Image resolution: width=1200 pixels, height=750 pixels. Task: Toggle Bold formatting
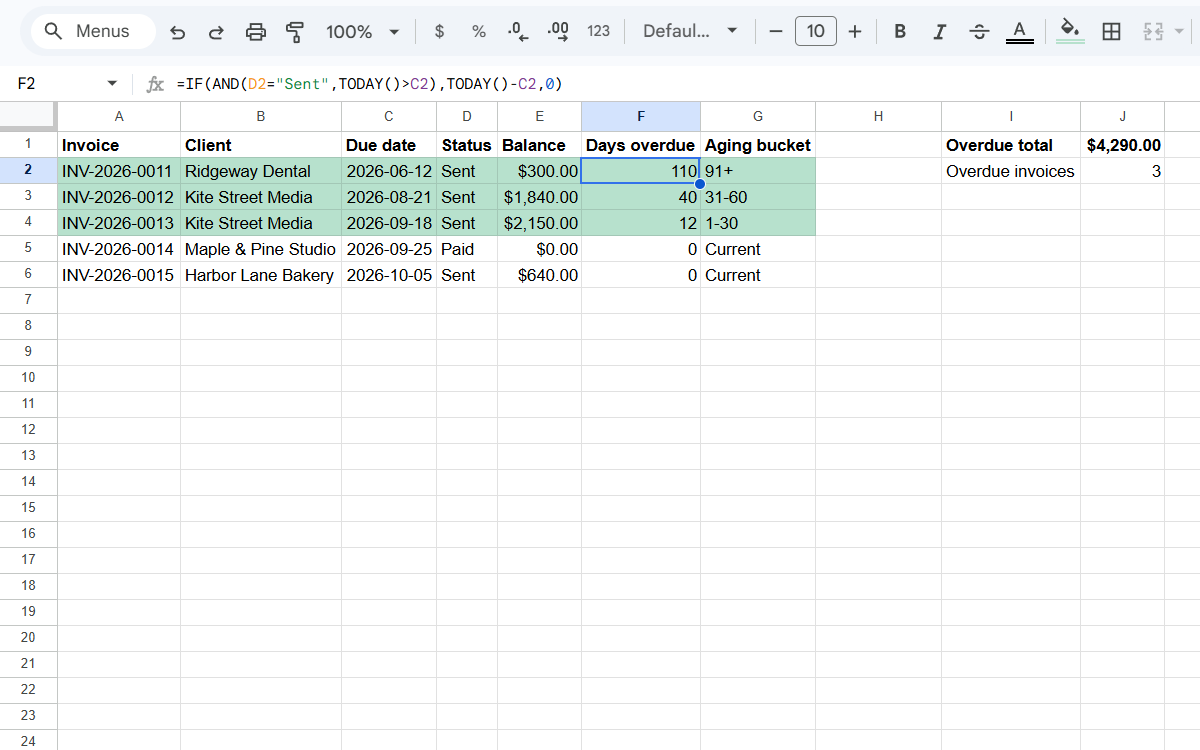click(900, 32)
